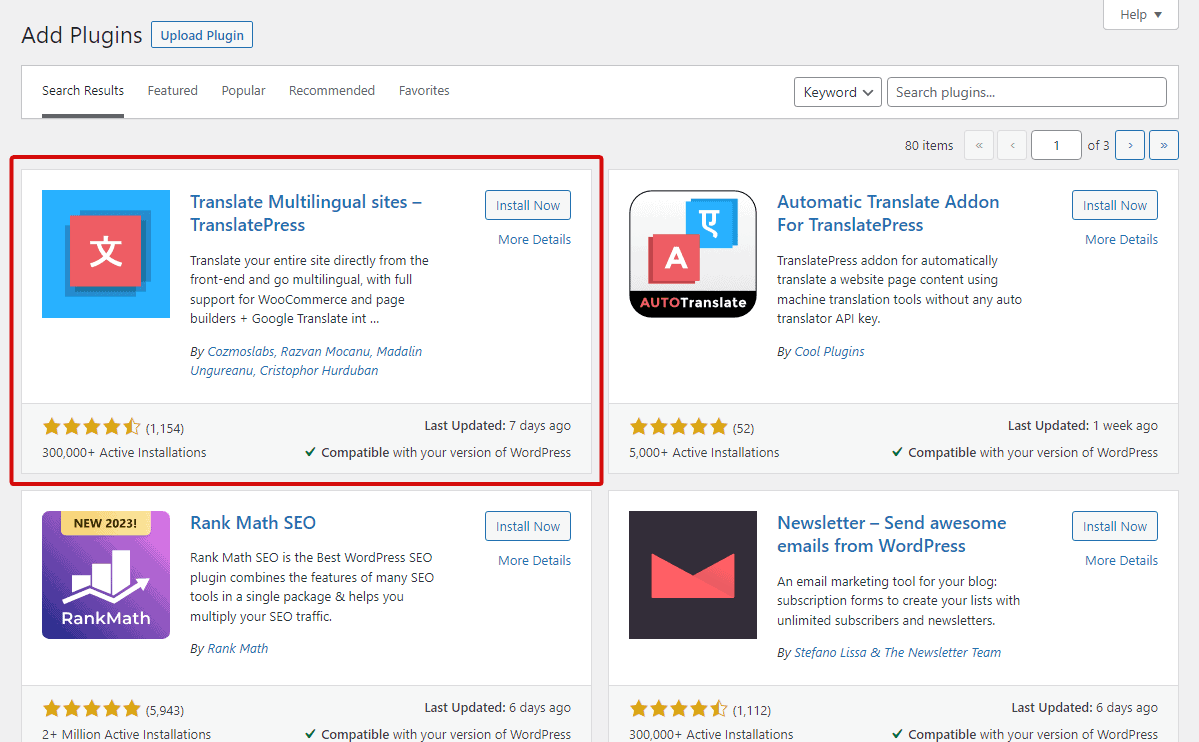The image size is (1199, 742).
Task: Go to next page of results
Action: [x=1129, y=145]
